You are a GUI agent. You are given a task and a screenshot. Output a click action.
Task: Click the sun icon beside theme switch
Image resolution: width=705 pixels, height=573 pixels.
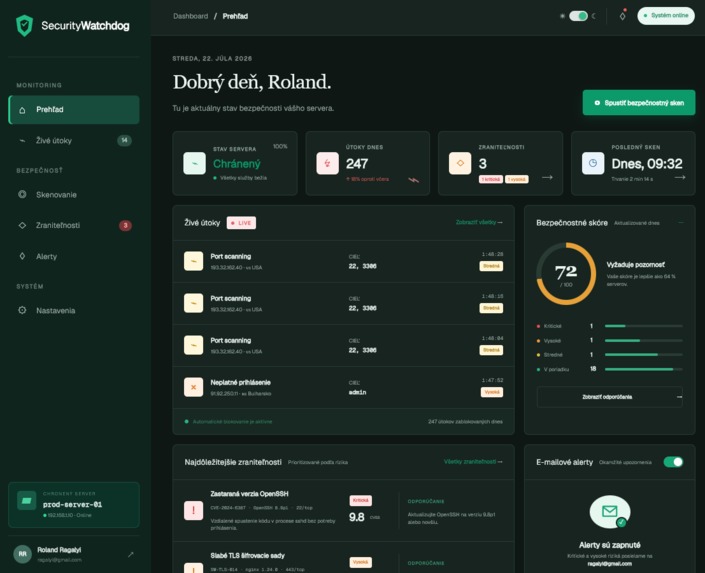point(562,16)
